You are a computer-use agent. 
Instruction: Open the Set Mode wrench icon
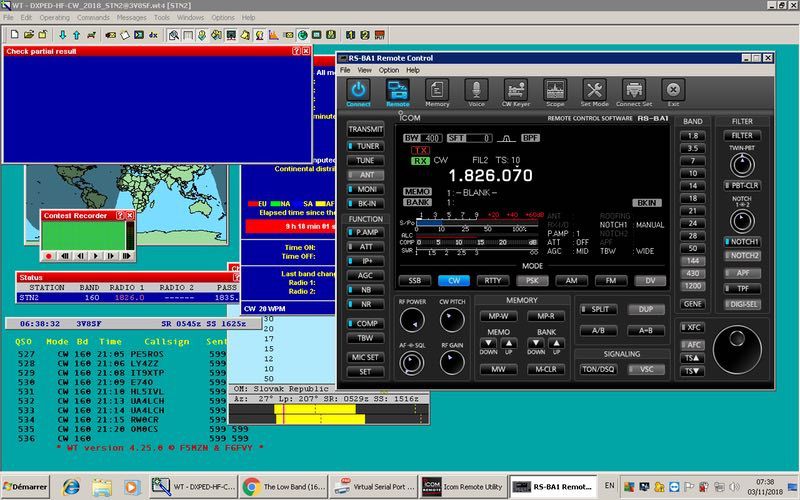(x=594, y=90)
